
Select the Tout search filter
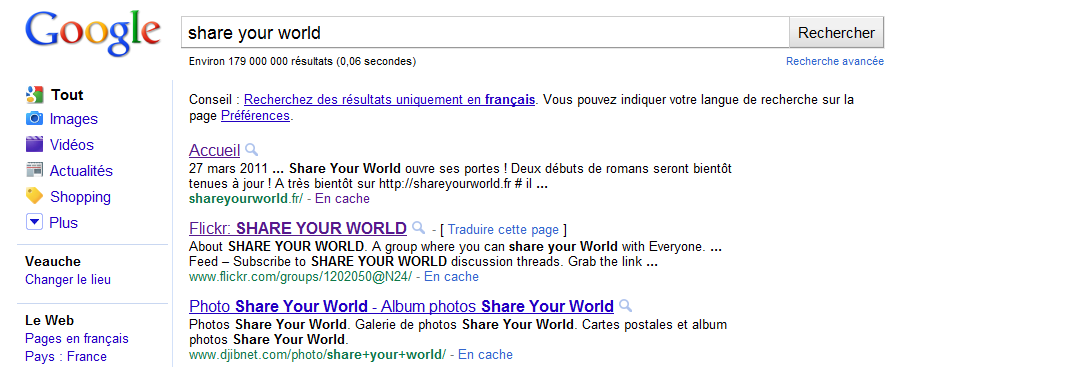[67, 95]
